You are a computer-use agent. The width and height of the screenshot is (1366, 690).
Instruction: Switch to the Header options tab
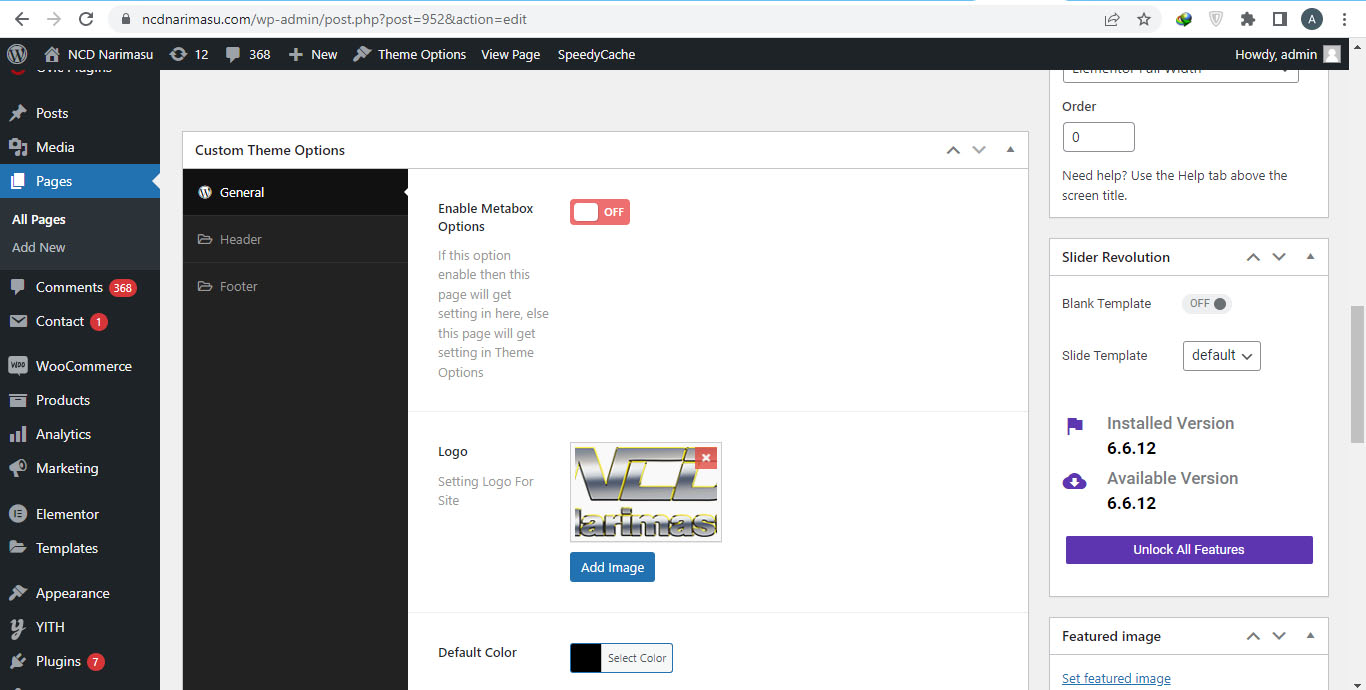[x=295, y=239]
